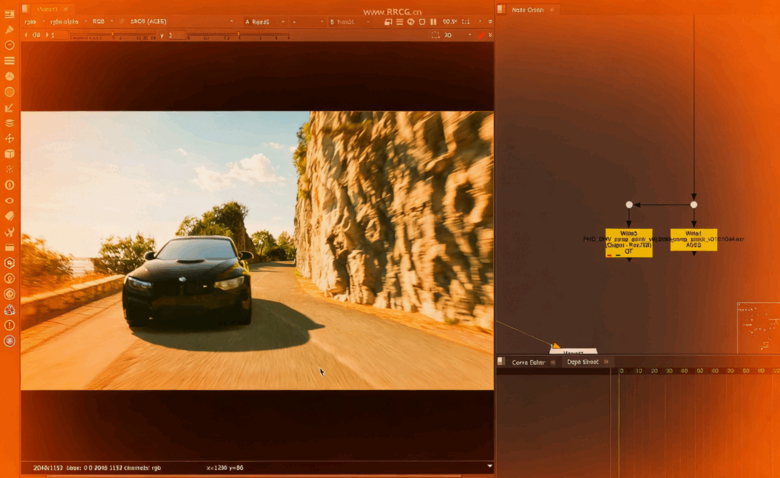Click the Transform nodes toolbar icon
This screenshot has height=478, width=780.
click(x=9, y=138)
